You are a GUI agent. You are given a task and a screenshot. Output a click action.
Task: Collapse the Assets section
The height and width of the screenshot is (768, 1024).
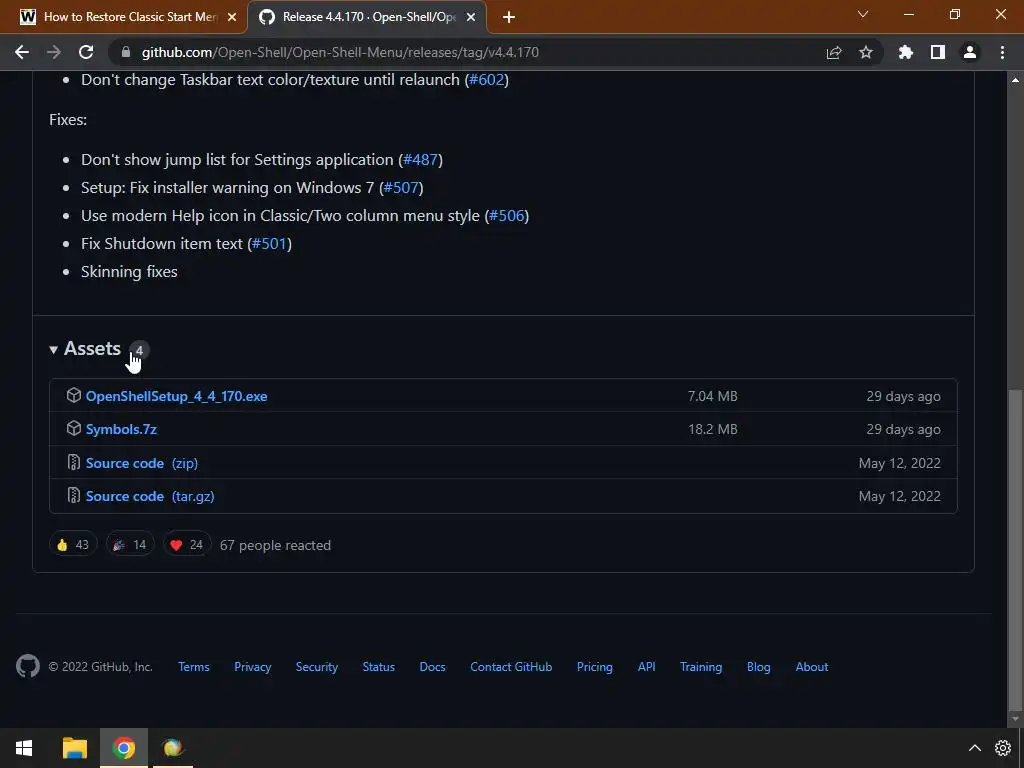[x=53, y=349]
